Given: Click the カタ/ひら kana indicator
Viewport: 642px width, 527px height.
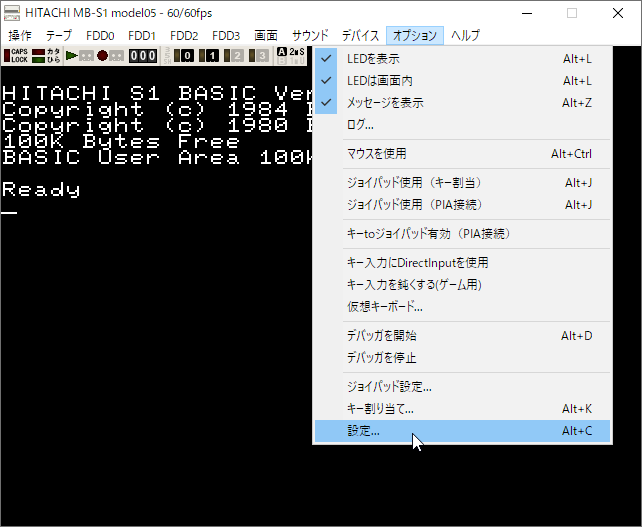Looking at the screenshot, I should [x=46, y=55].
